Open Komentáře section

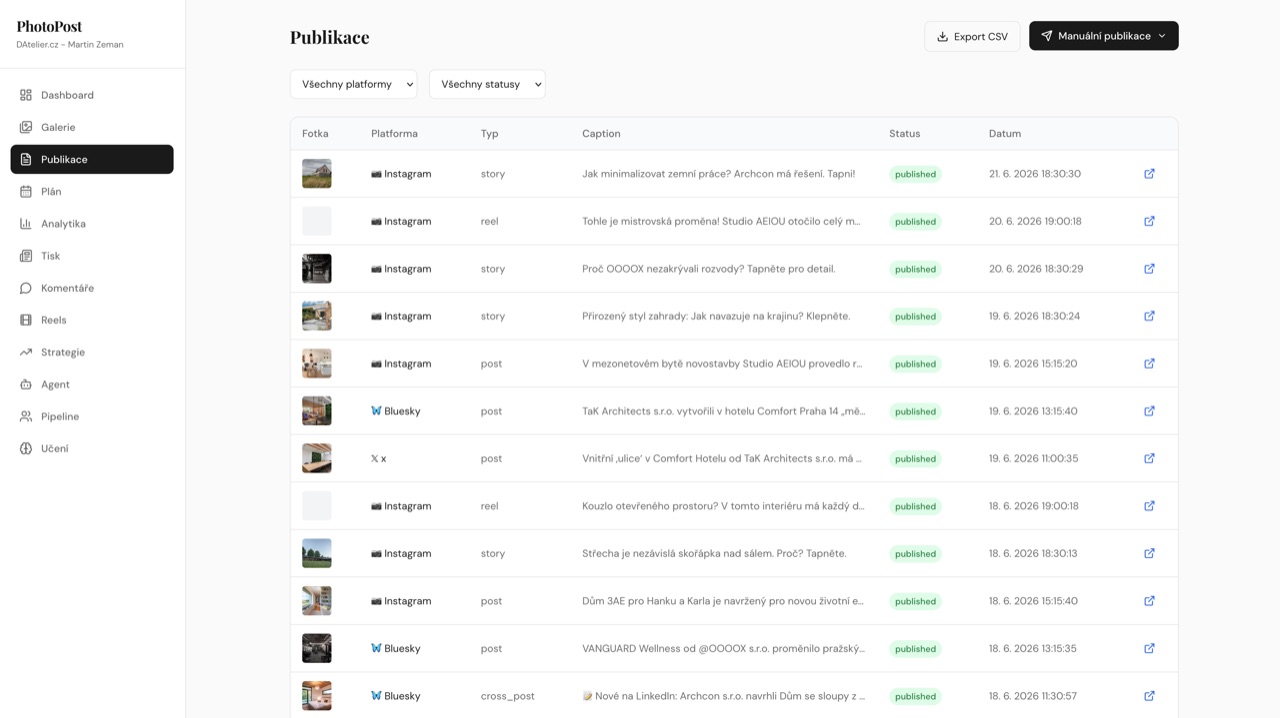click(92, 288)
